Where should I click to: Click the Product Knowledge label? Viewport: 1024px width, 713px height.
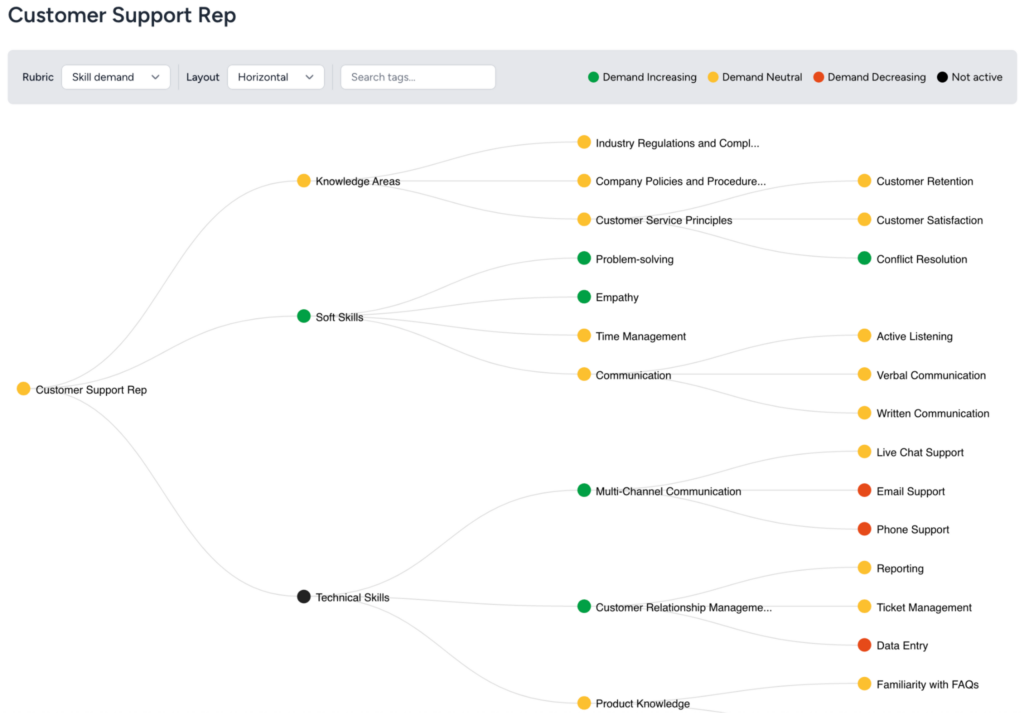(x=643, y=704)
